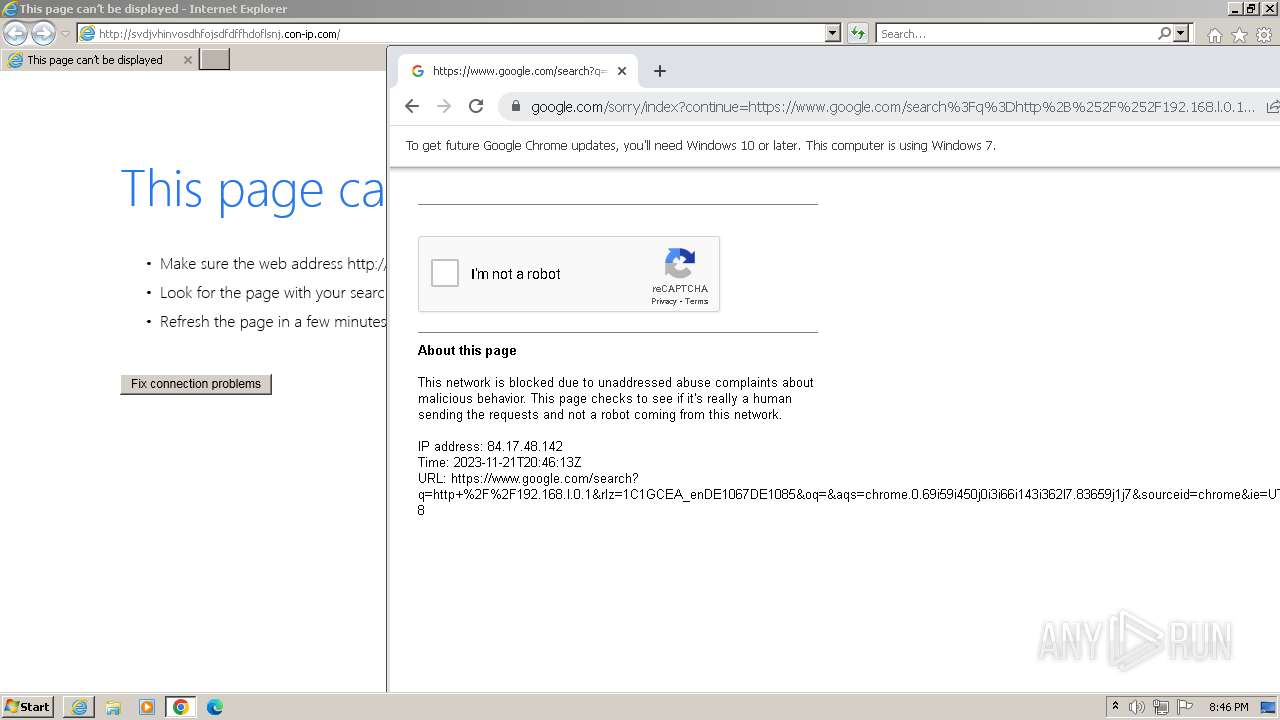The width and height of the screenshot is (1280, 720).
Task: Open Windows Media Player from taskbar
Action: (x=147, y=707)
